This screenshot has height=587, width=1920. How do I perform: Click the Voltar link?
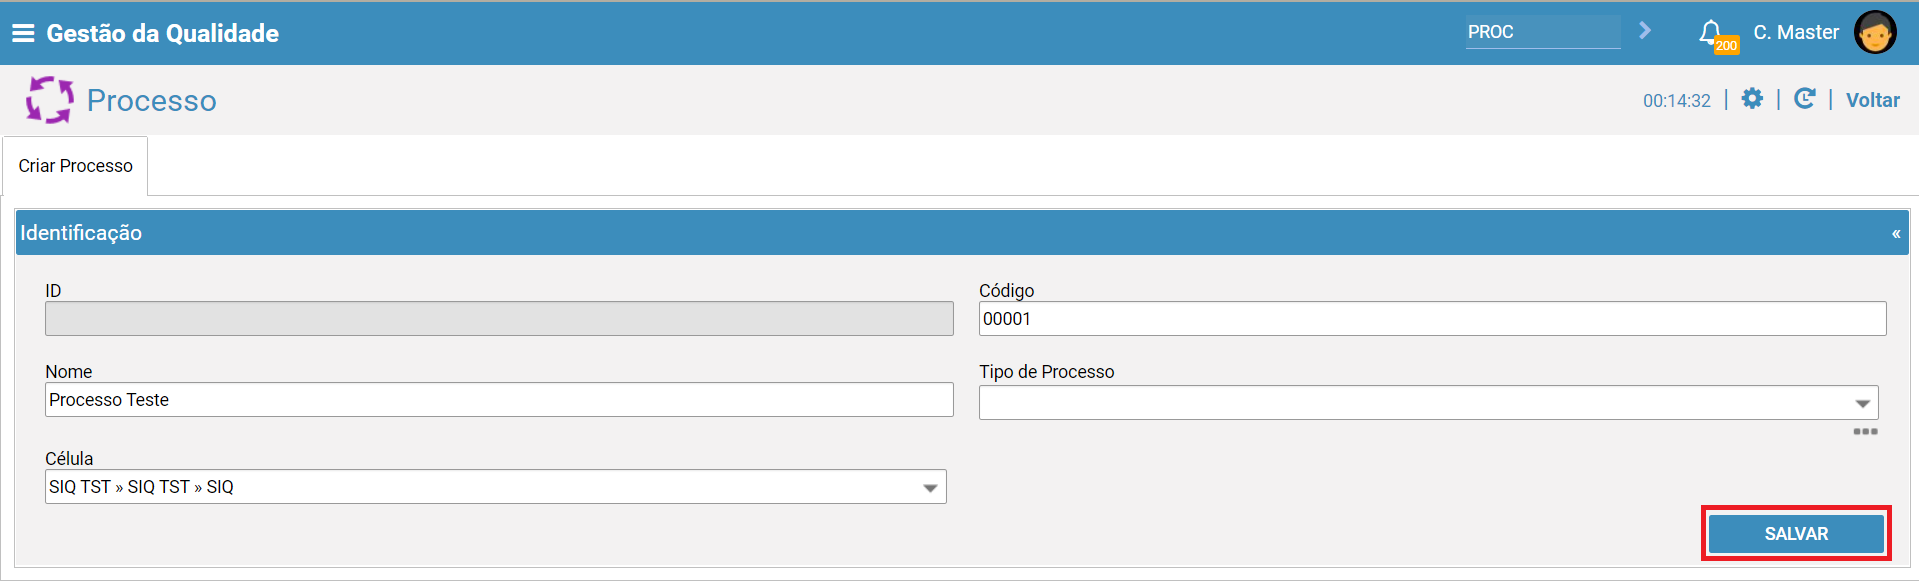pos(1873,100)
